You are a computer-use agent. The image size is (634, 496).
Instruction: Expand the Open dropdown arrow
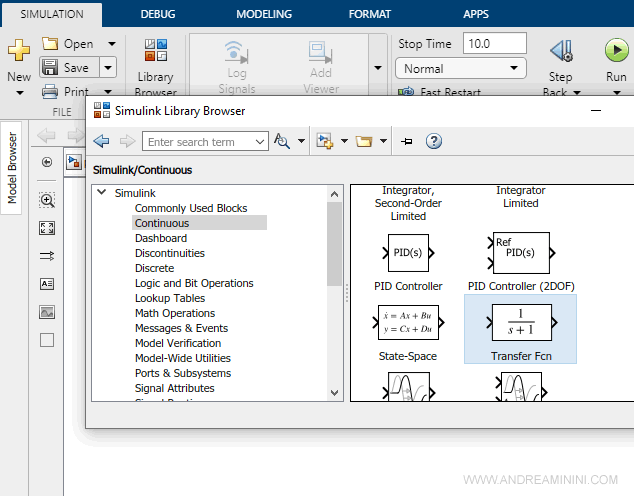click(112, 43)
